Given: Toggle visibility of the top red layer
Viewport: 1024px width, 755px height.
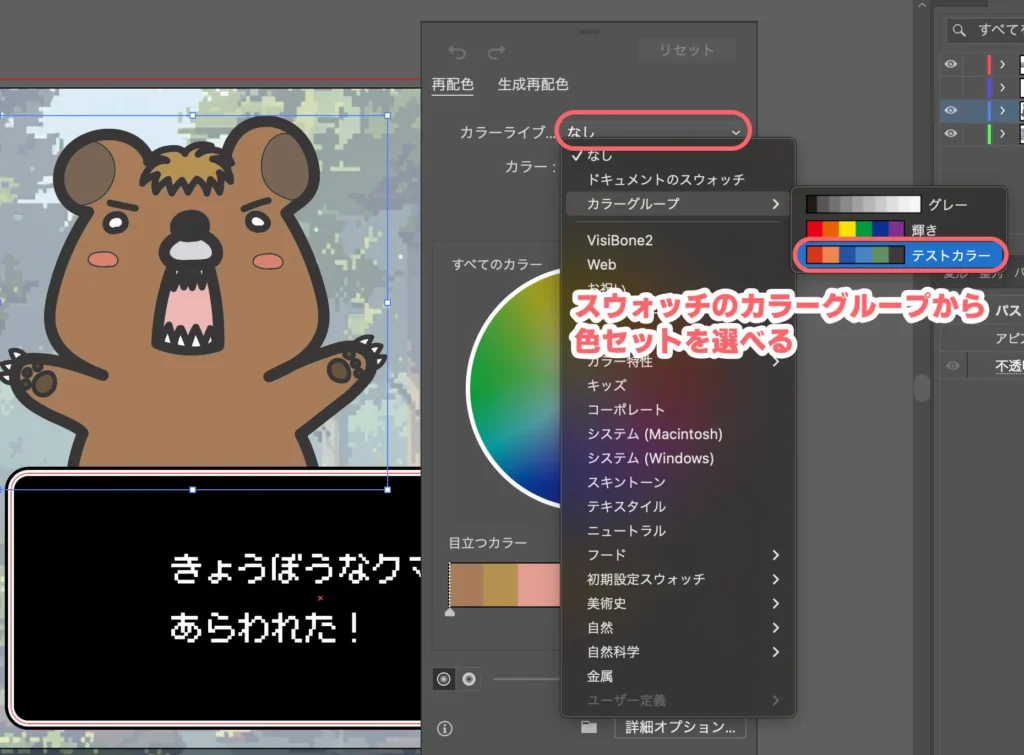Looking at the screenshot, I should click(951, 64).
